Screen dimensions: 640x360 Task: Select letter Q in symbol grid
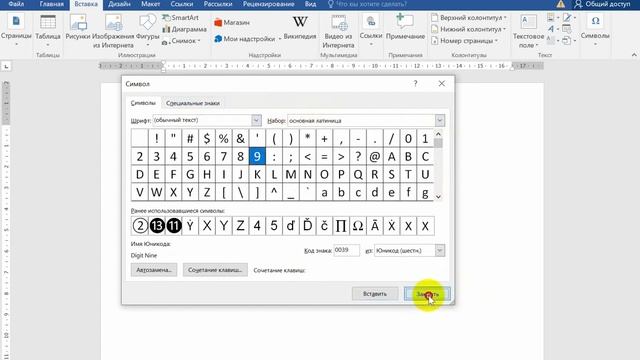click(358, 174)
